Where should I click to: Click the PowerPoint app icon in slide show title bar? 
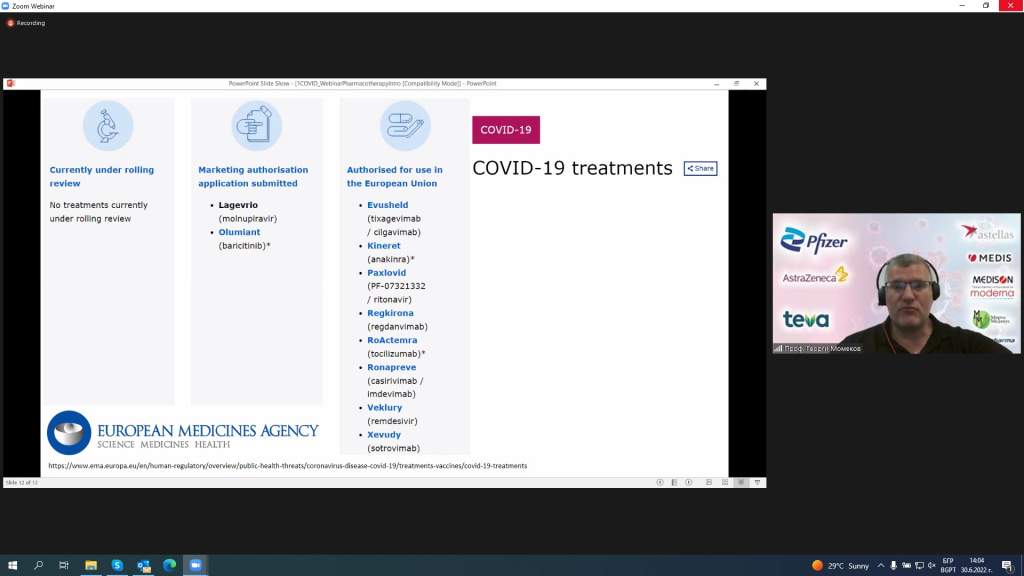click(10, 84)
